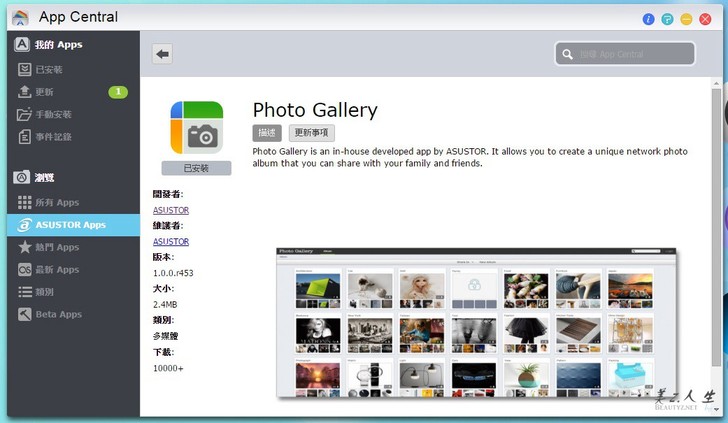Browse 所有 Apps category

coord(57,203)
